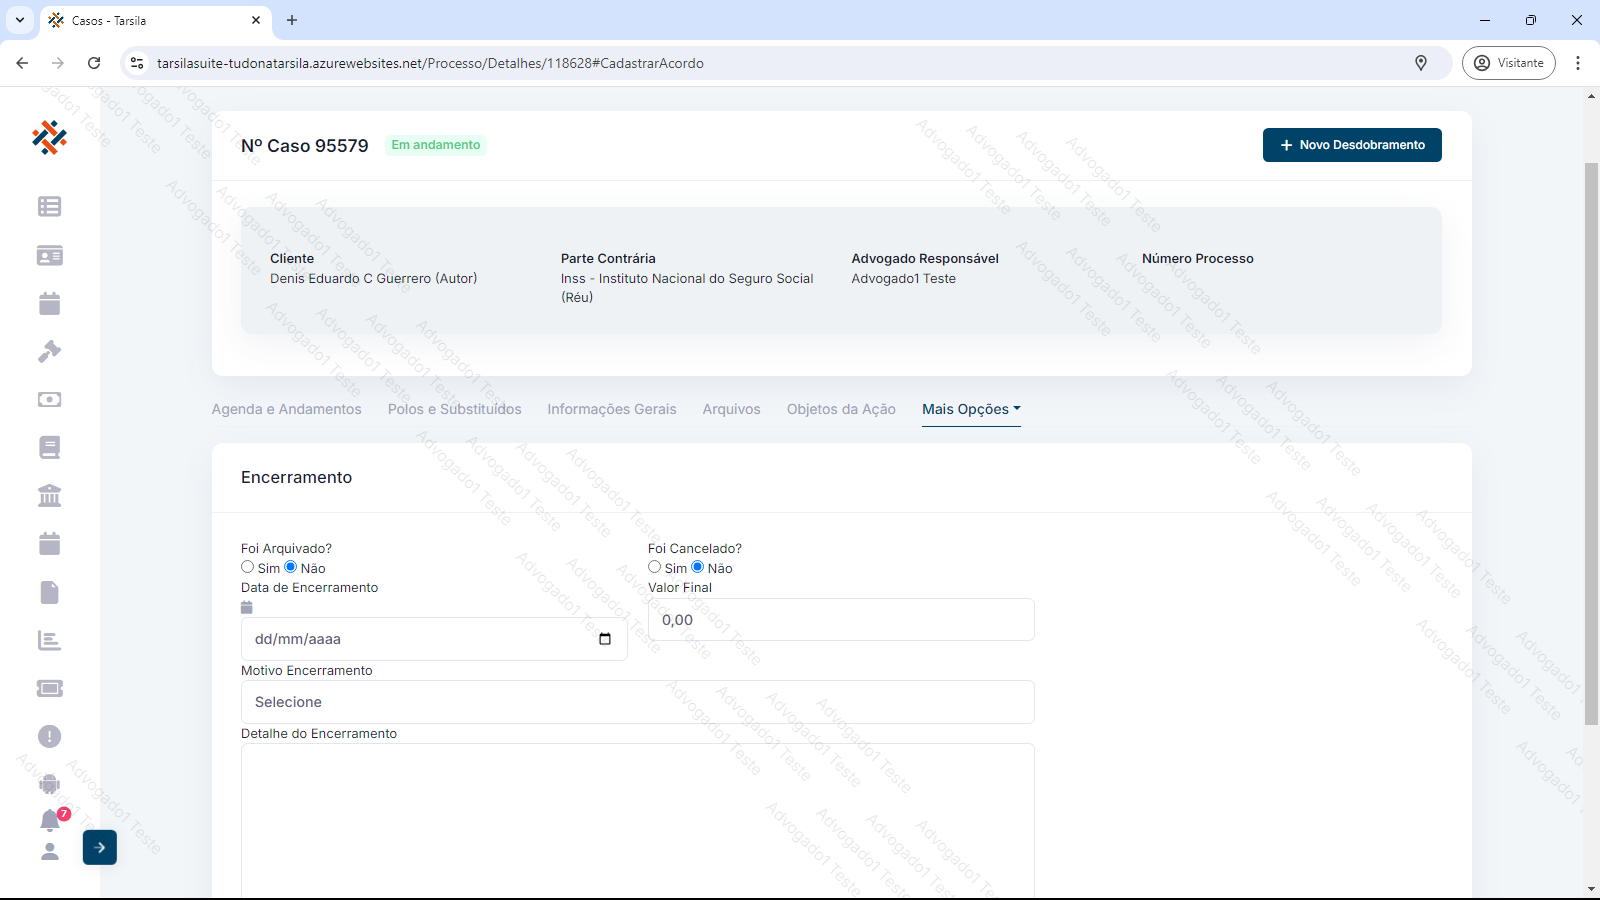Open the date picker calendar for Data de Encerramento
The height and width of the screenshot is (900, 1600).
[x=605, y=639]
